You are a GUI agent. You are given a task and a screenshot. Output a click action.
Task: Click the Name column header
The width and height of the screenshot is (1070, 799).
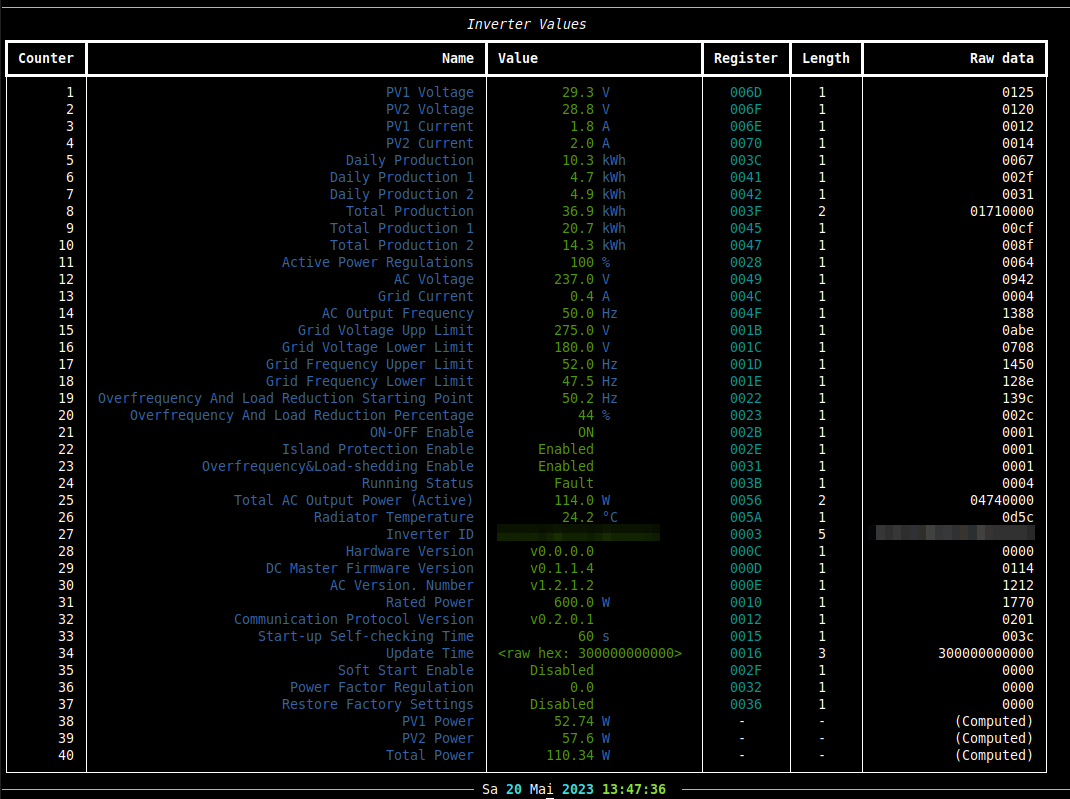point(457,59)
